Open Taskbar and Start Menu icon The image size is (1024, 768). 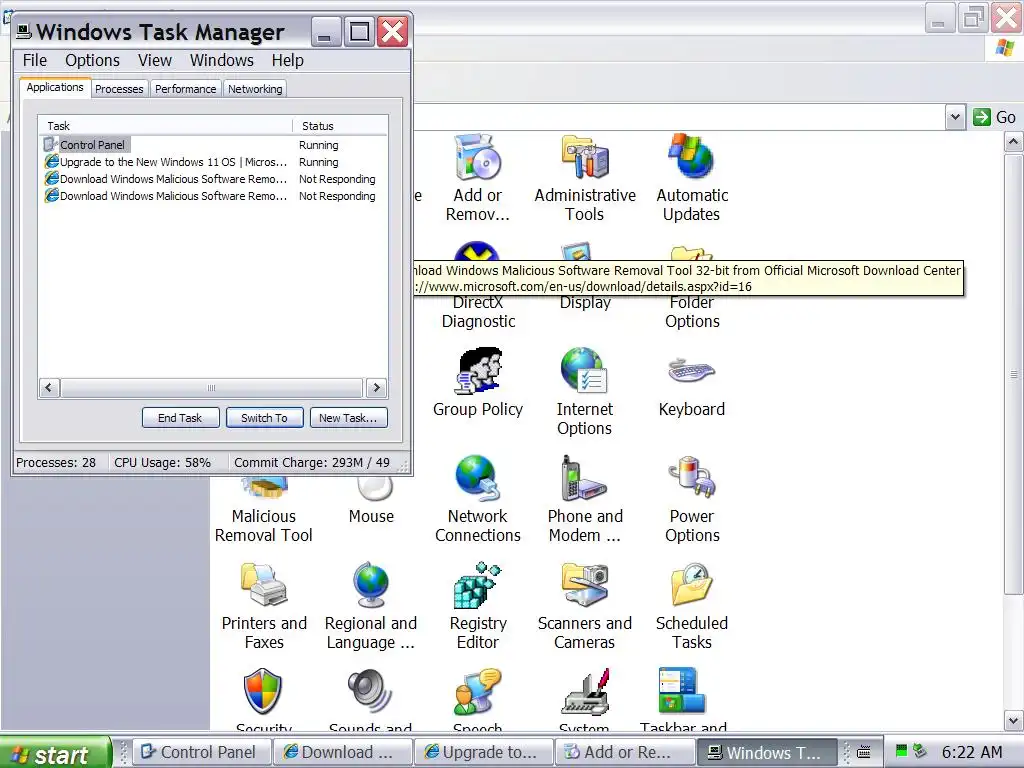coord(682,692)
